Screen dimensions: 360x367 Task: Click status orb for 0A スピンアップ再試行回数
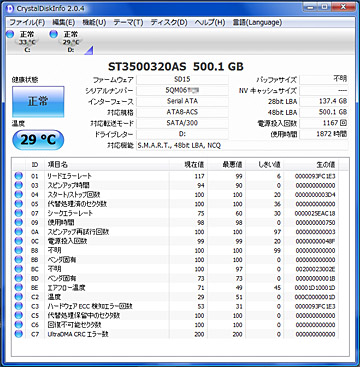pyautogui.click(x=19, y=231)
